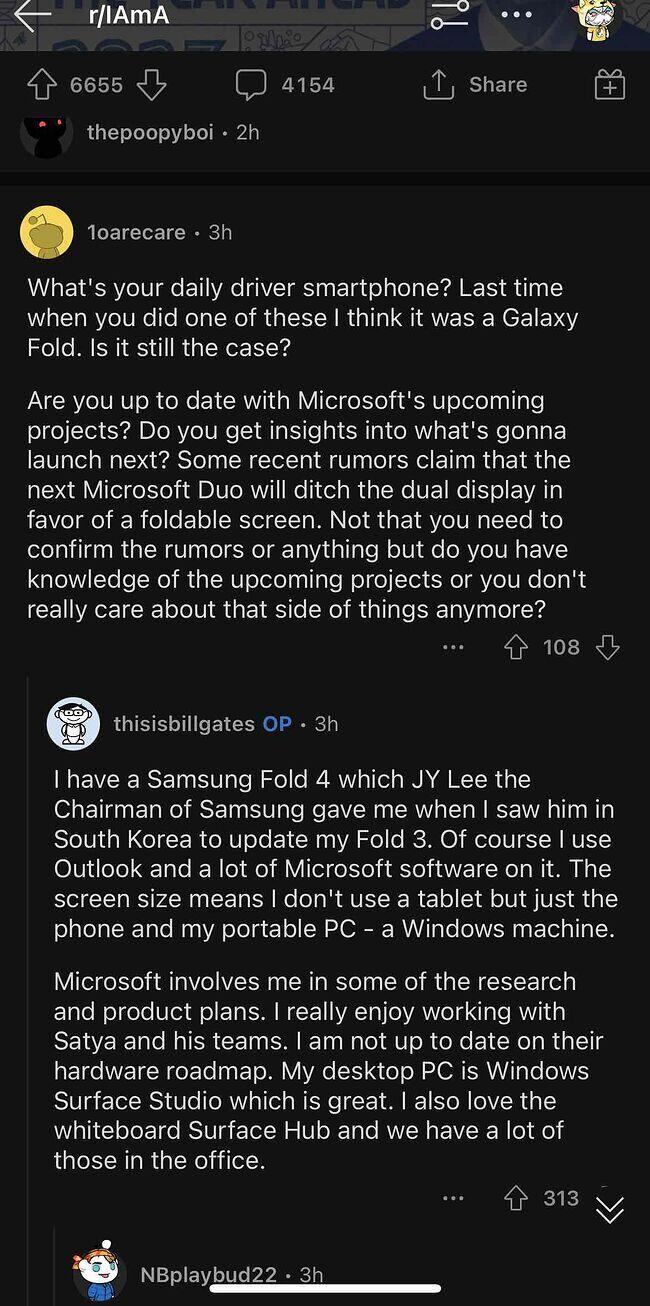This screenshot has width=650, height=1306.
Task: Go back using the back arrow
Action: (x=30, y=15)
